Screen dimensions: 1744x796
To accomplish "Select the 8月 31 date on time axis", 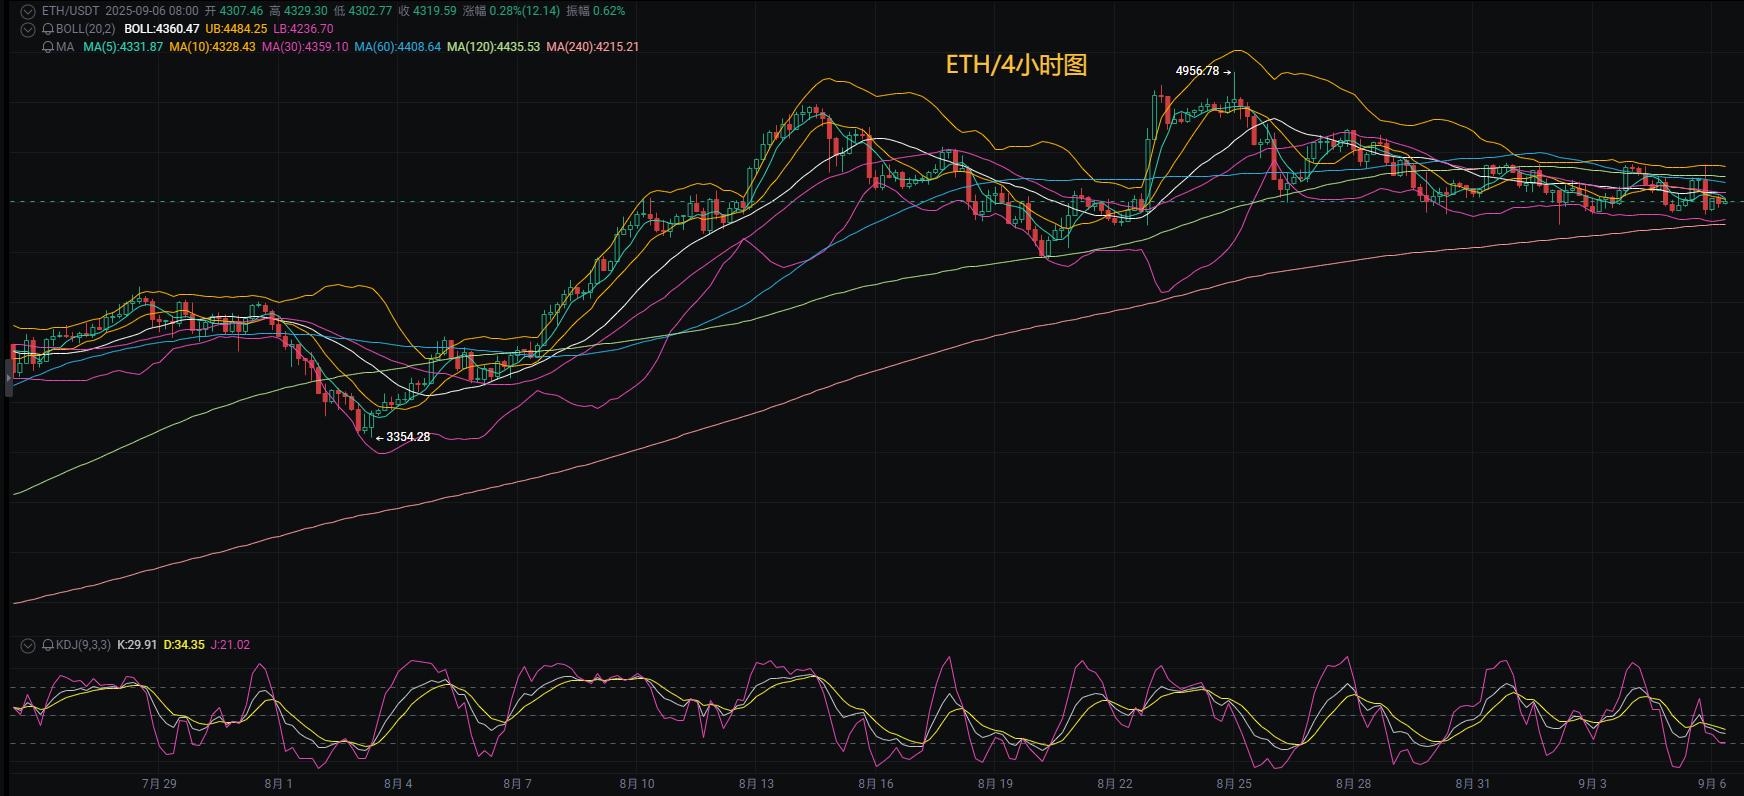I will pos(1473,784).
